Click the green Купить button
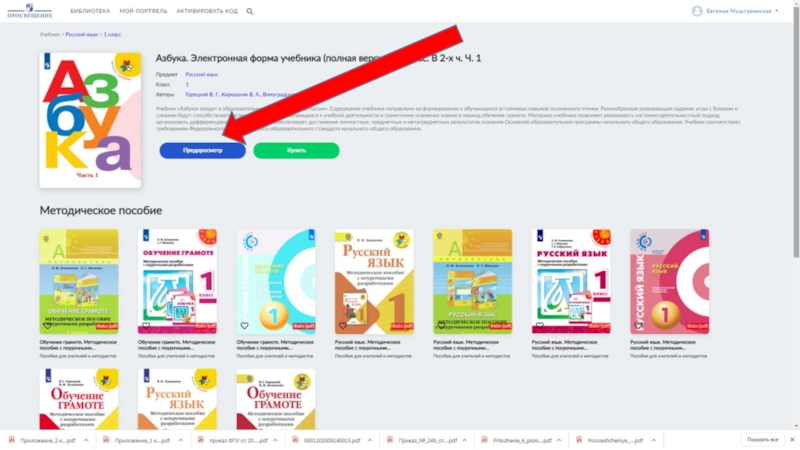Image resolution: width=800 pixels, height=450 pixels. click(x=296, y=151)
